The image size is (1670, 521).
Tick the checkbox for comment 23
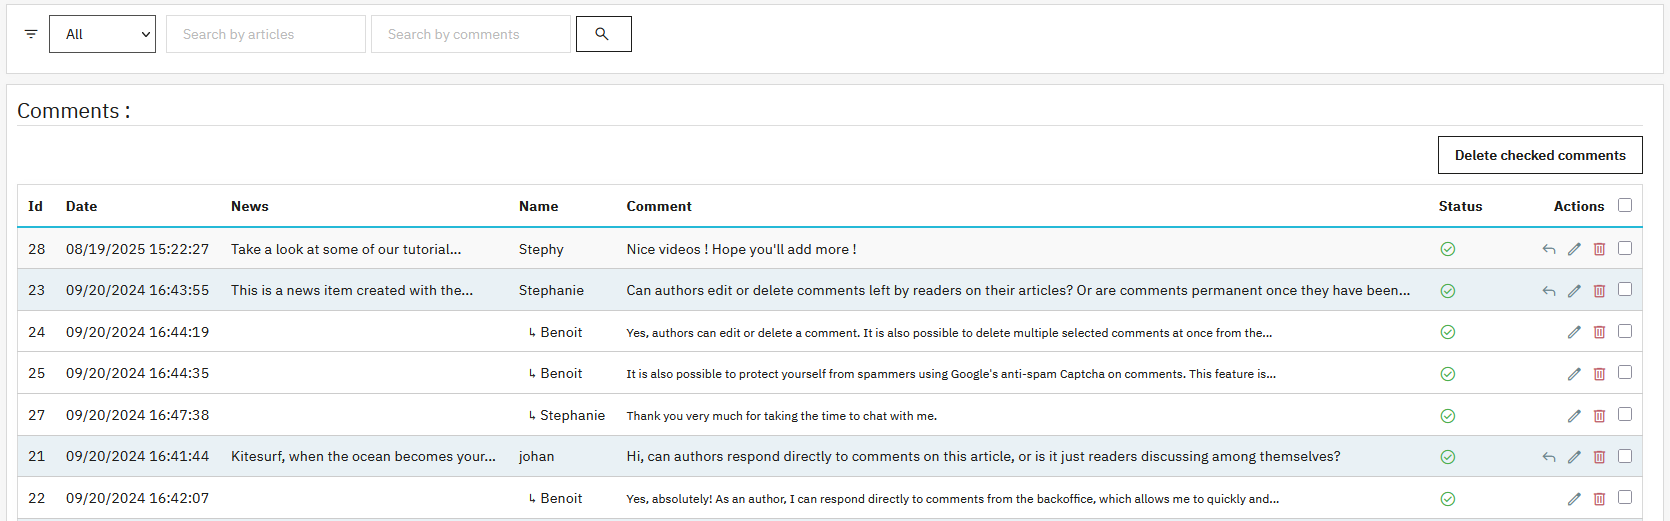[1625, 289]
